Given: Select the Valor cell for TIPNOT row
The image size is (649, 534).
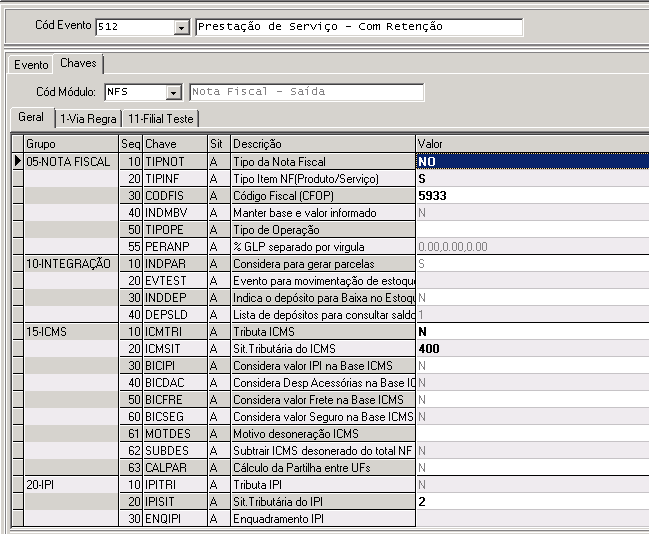Looking at the screenshot, I should point(531,161).
